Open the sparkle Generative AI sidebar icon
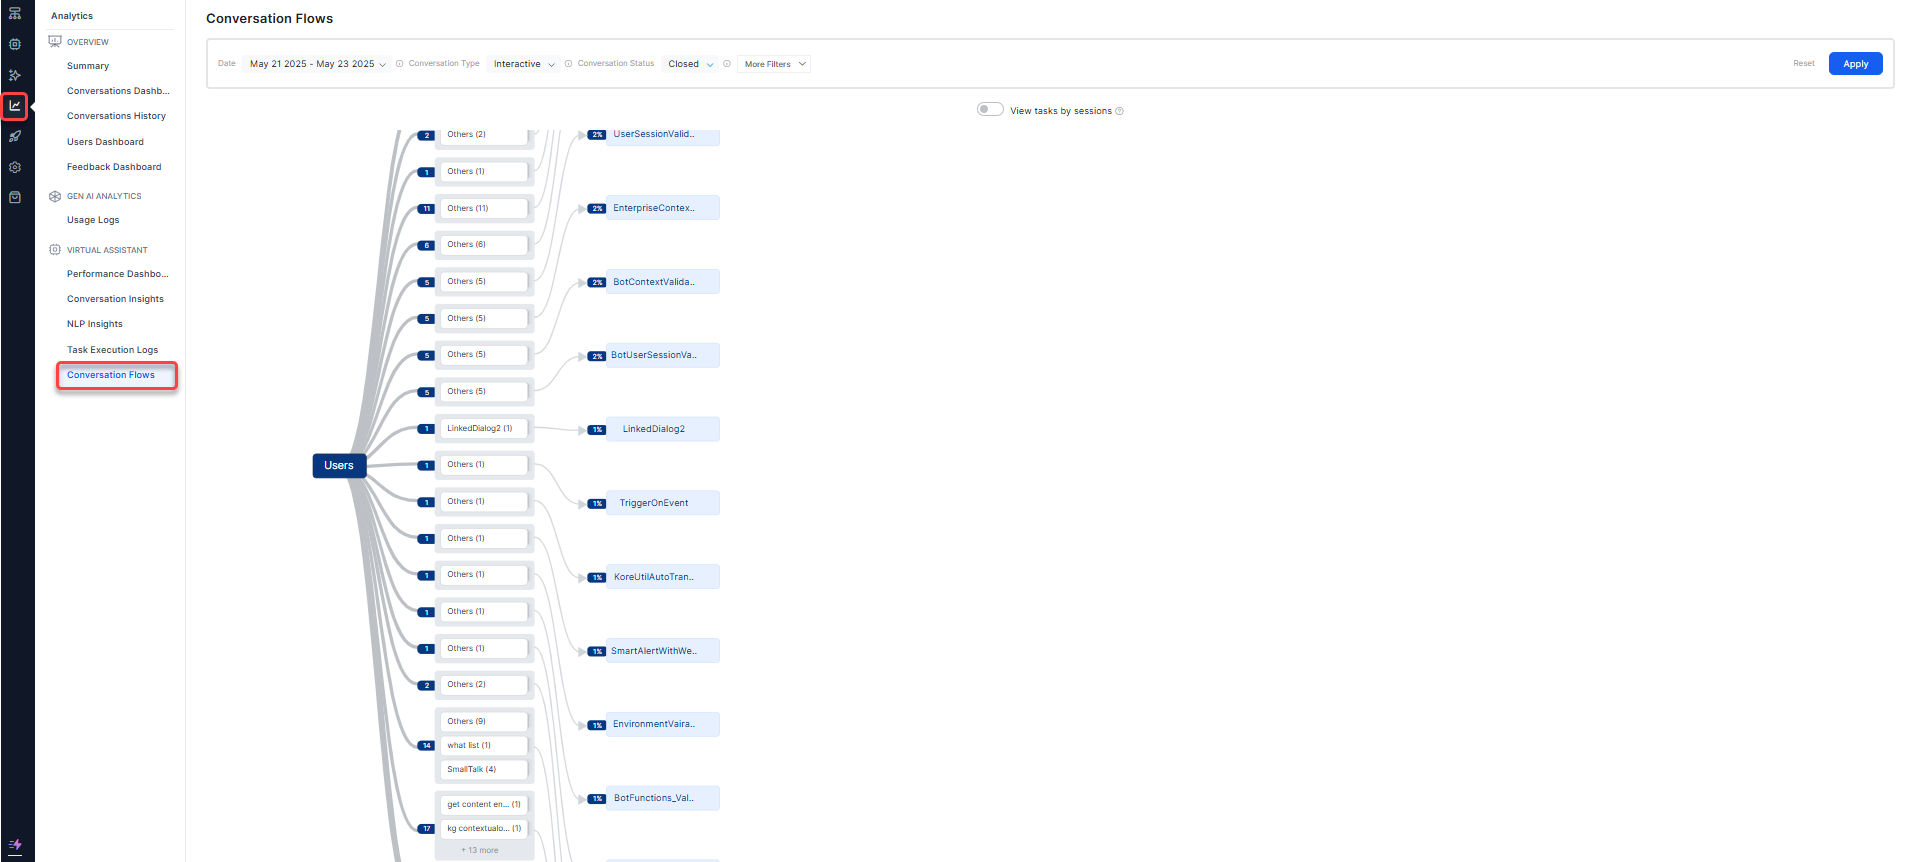The image size is (1907, 862). [x=15, y=75]
